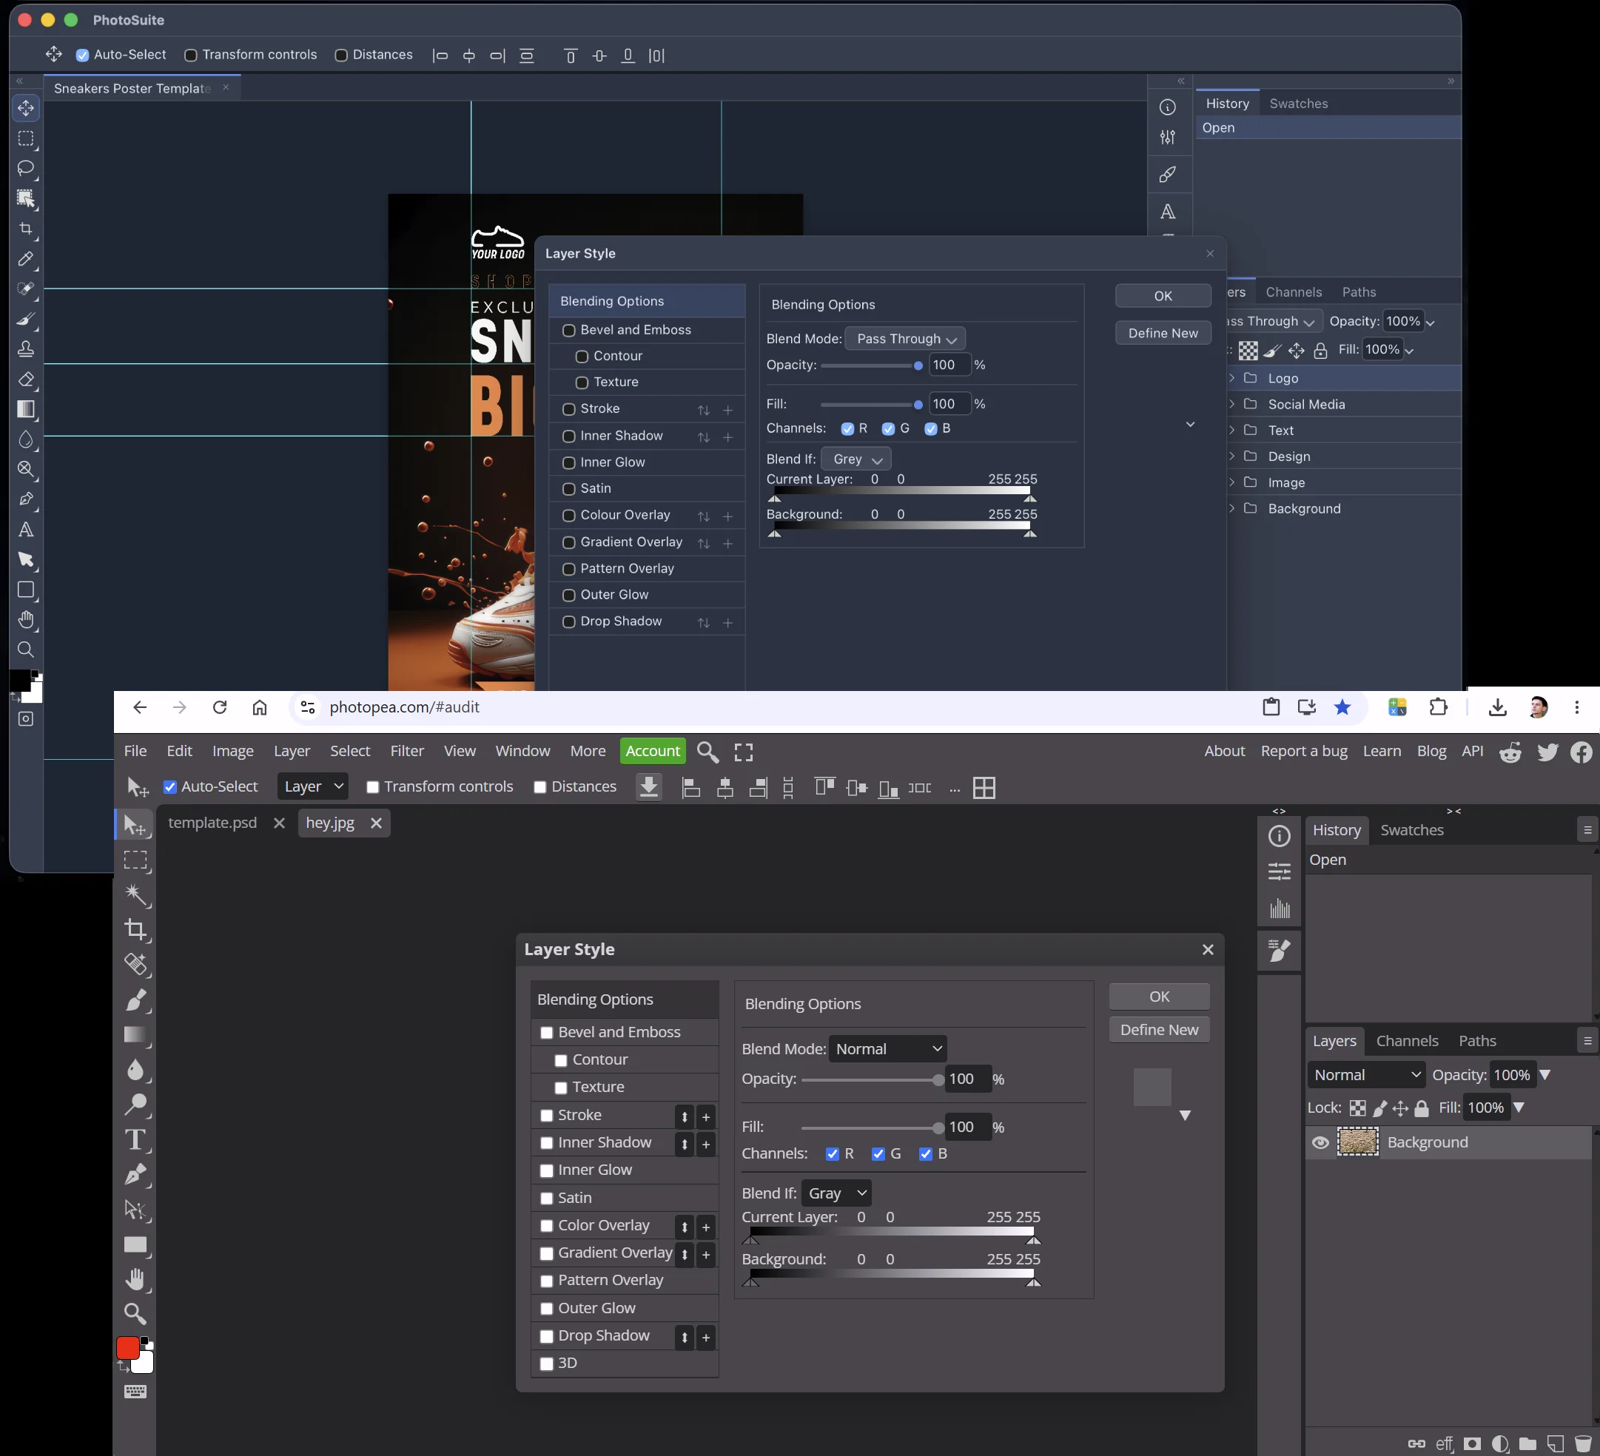Select Photopea's Brush tool

136,1000
